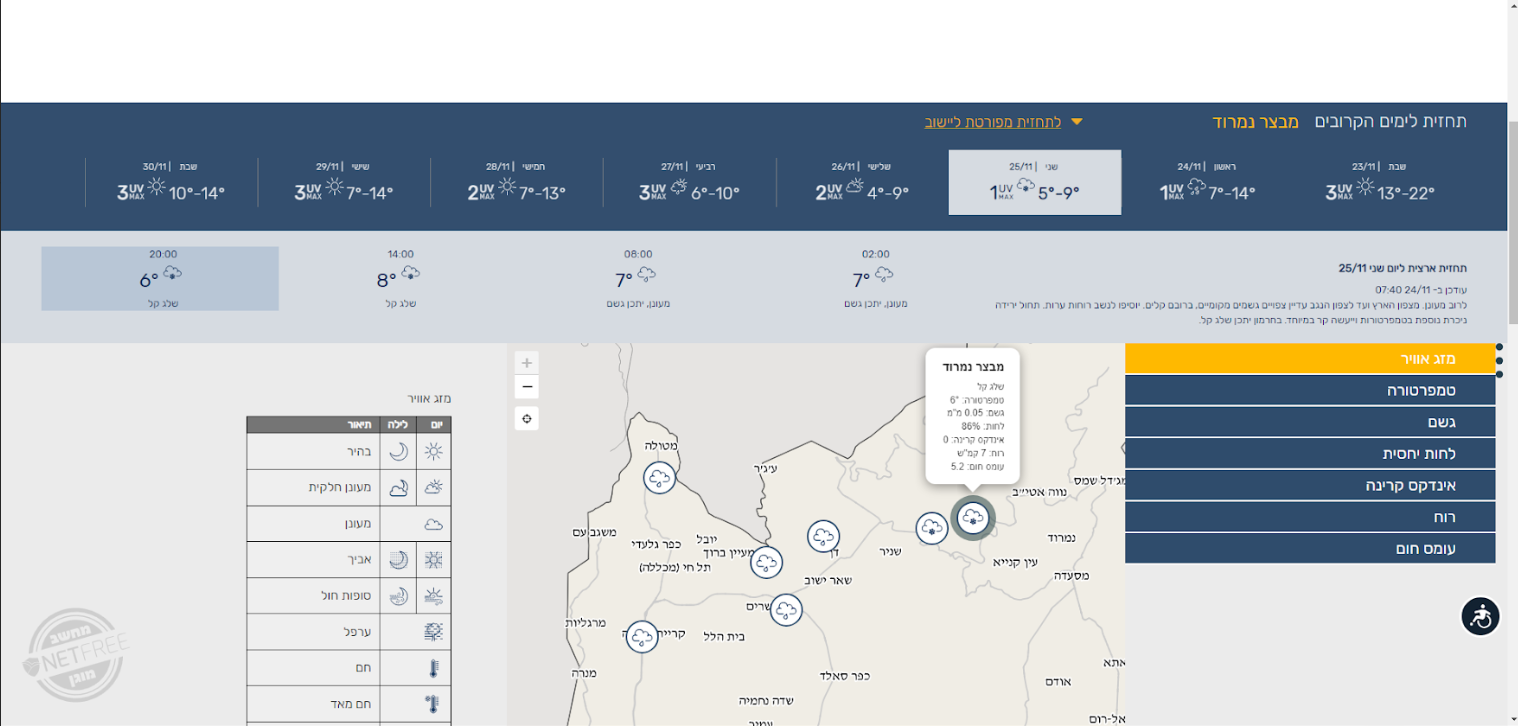Viewport: 1518px width, 726px height.
Task: Select Thursday 28/11 forecast day
Action: point(517,182)
